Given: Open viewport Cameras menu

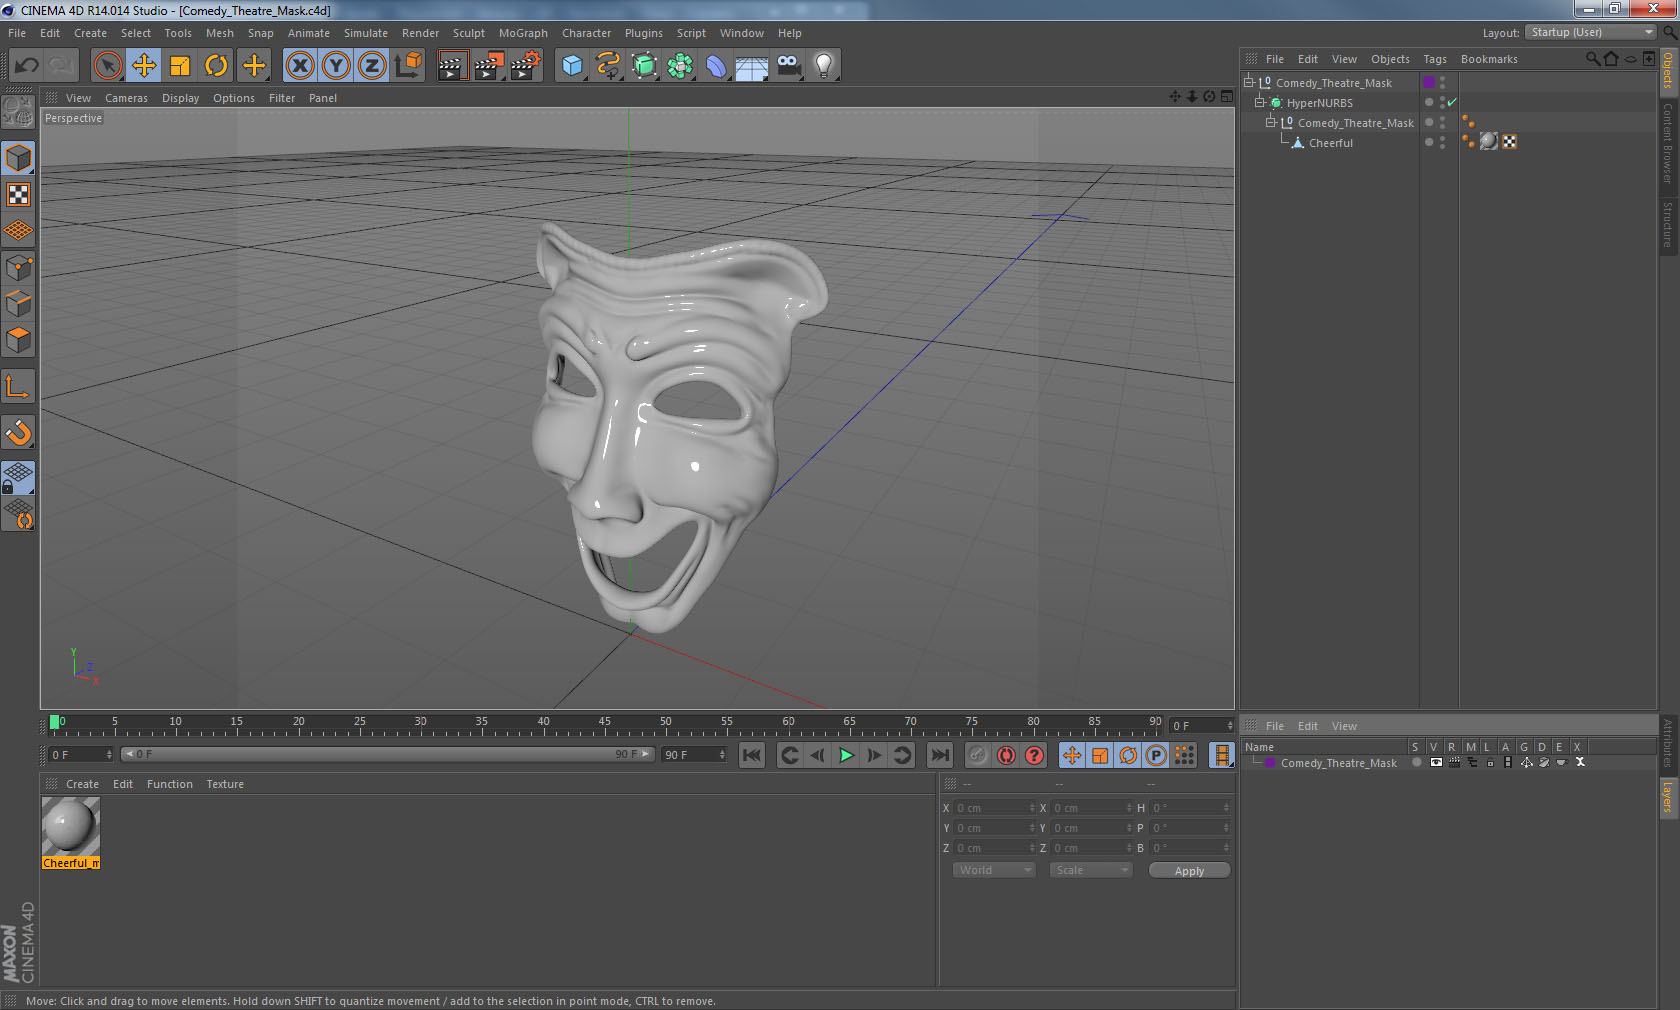Looking at the screenshot, I should pos(126,98).
